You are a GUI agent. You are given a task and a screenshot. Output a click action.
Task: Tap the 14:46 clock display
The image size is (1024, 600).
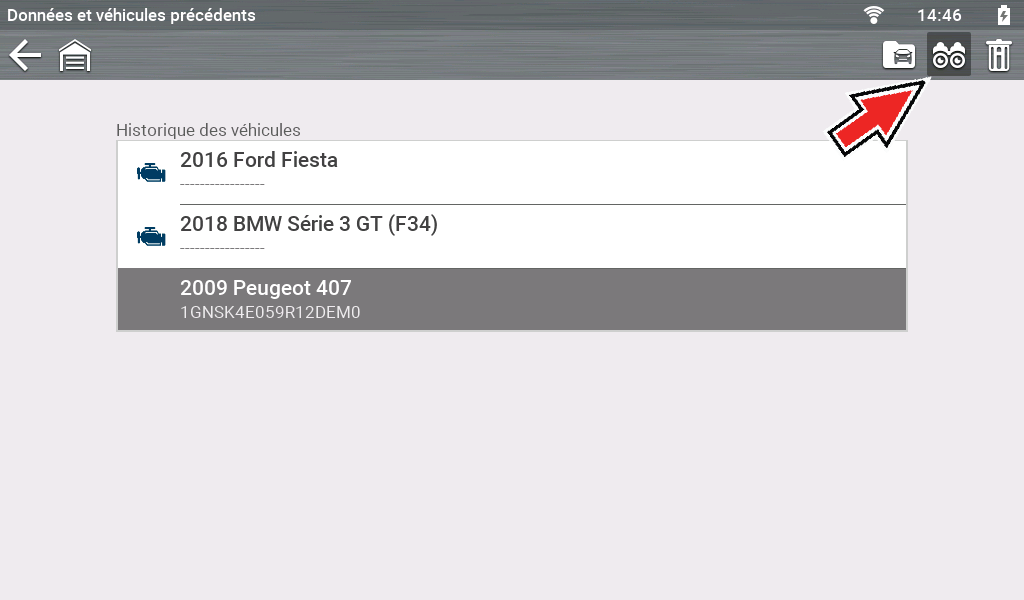point(939,15)
